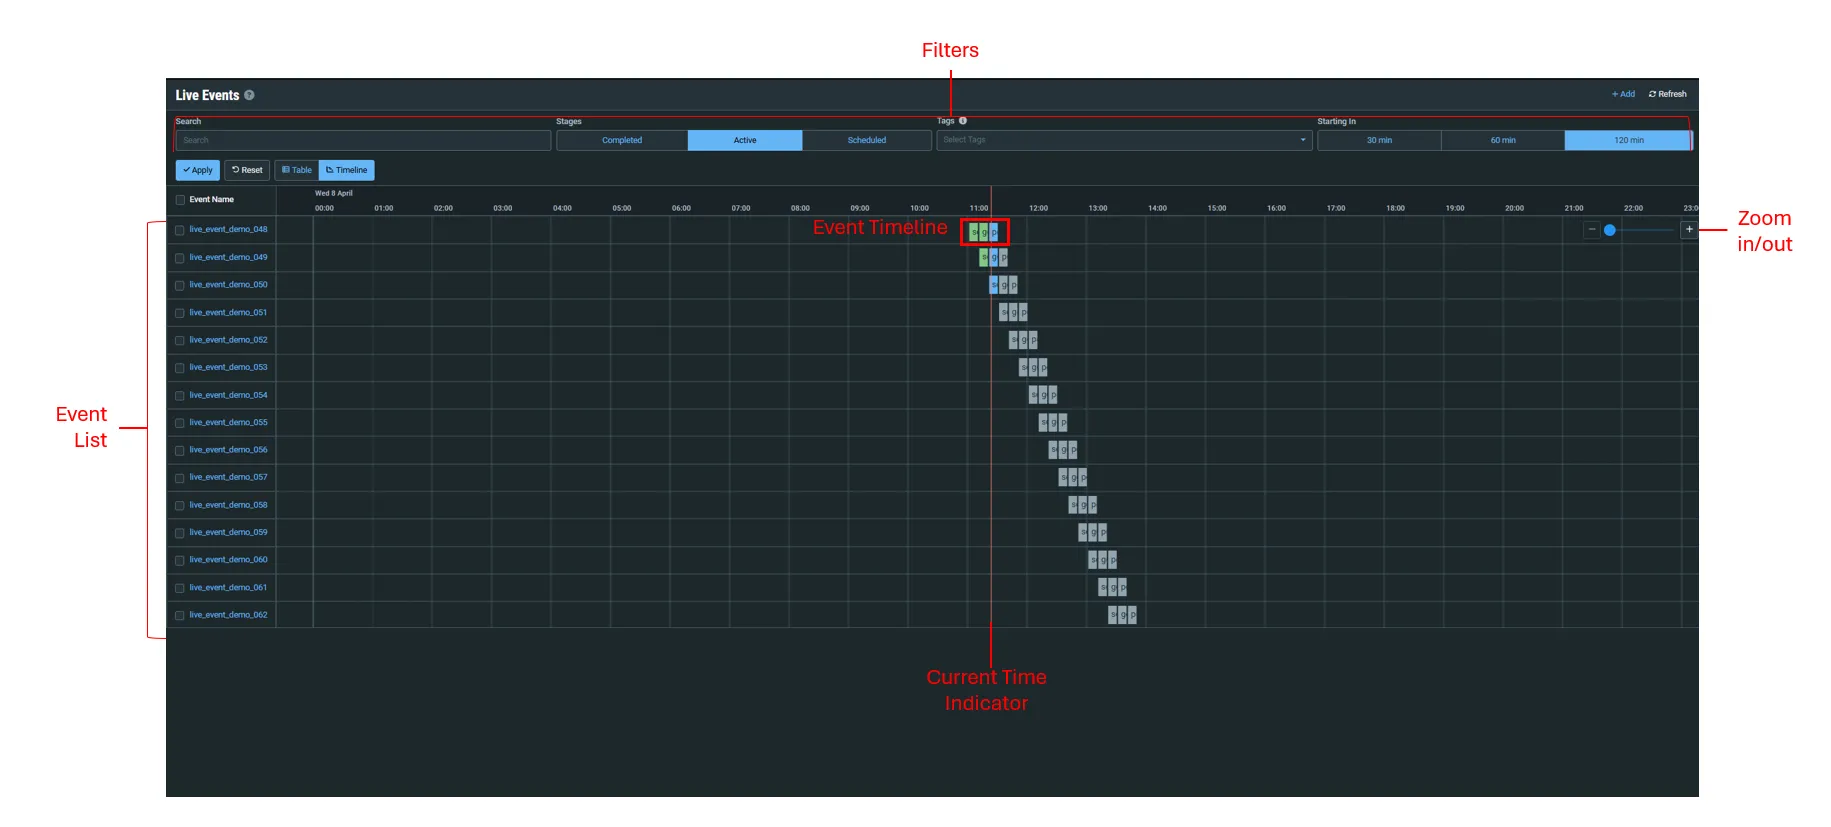Click the timeline block for live_event_demo_050

coord(1003,285)
